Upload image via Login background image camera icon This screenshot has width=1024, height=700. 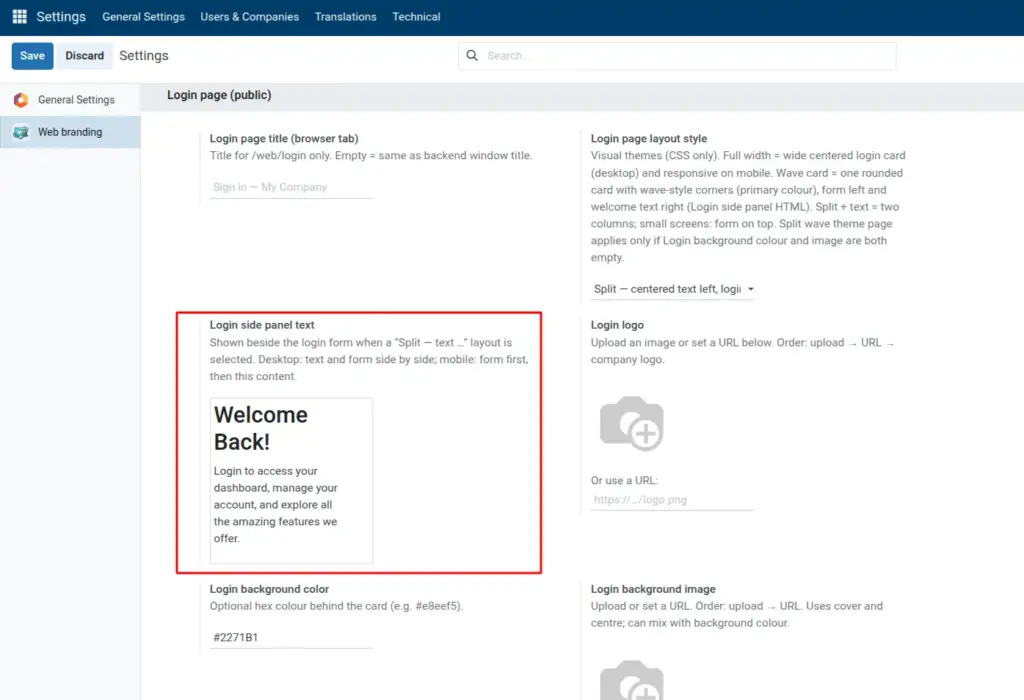coord(632,680)
